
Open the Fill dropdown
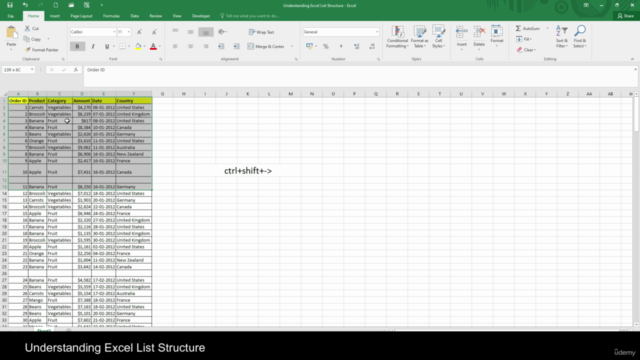[524, 39]
